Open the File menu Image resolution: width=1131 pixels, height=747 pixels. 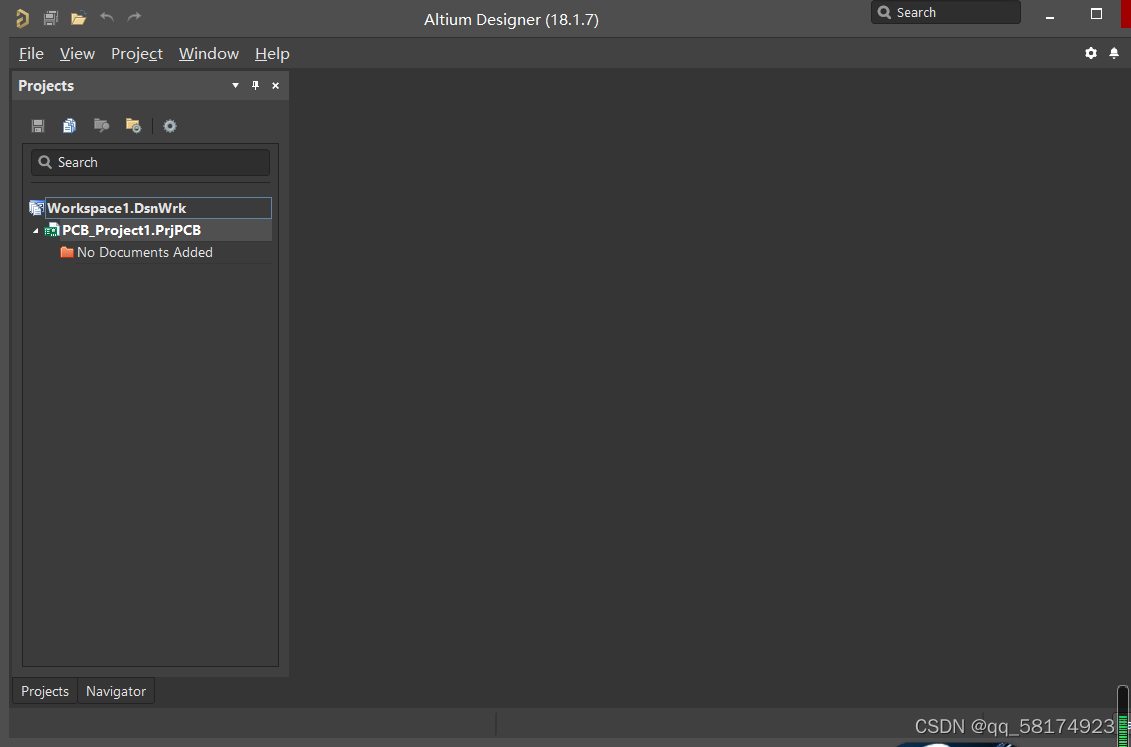coord(31,54)
